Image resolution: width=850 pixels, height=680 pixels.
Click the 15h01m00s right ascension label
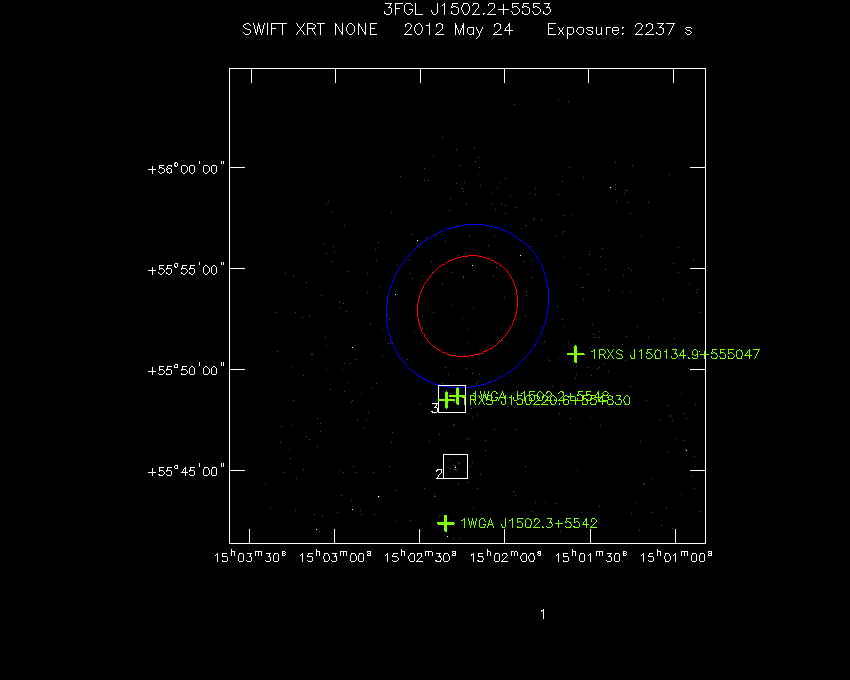click(676, 556)
